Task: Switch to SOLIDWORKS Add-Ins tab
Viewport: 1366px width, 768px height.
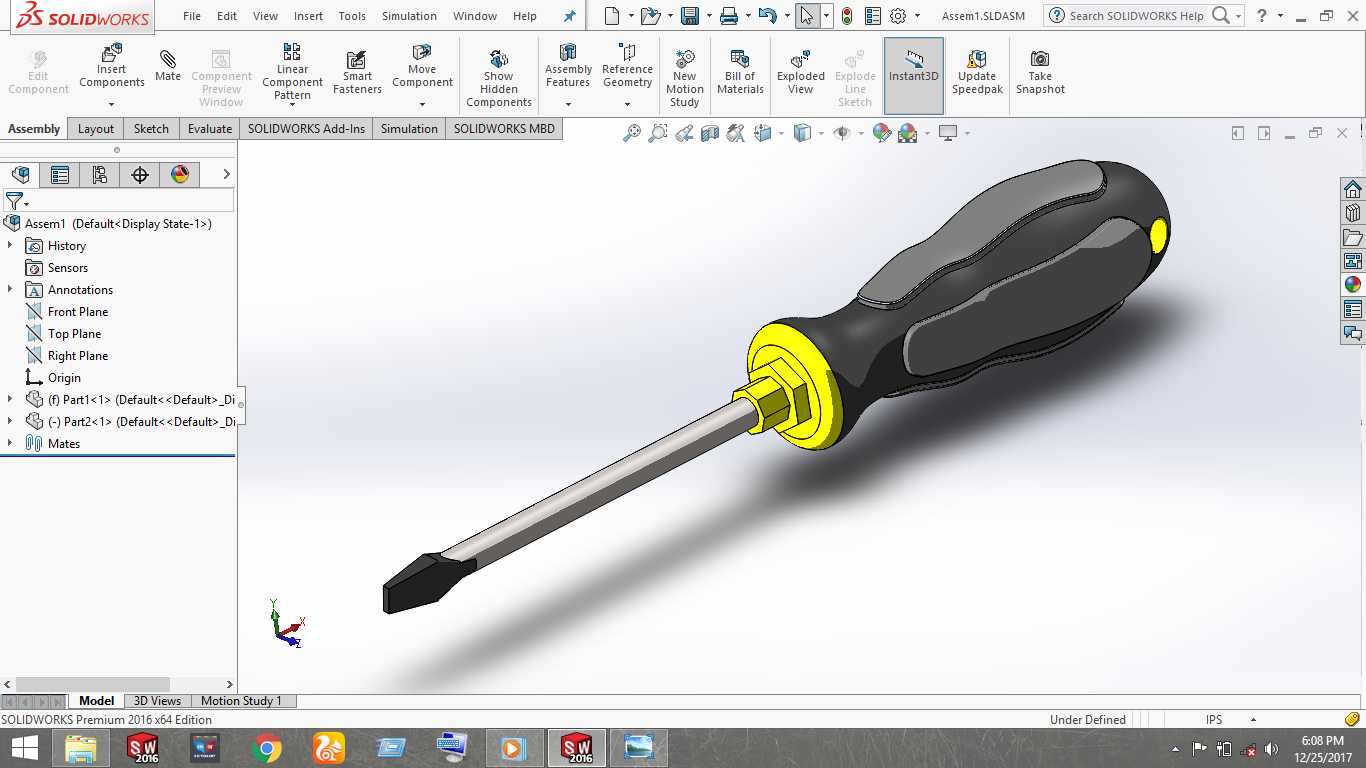Action: point(306,129)
